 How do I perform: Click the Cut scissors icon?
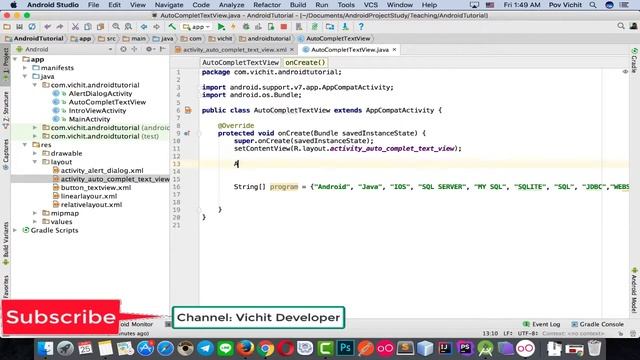point(75,27)
